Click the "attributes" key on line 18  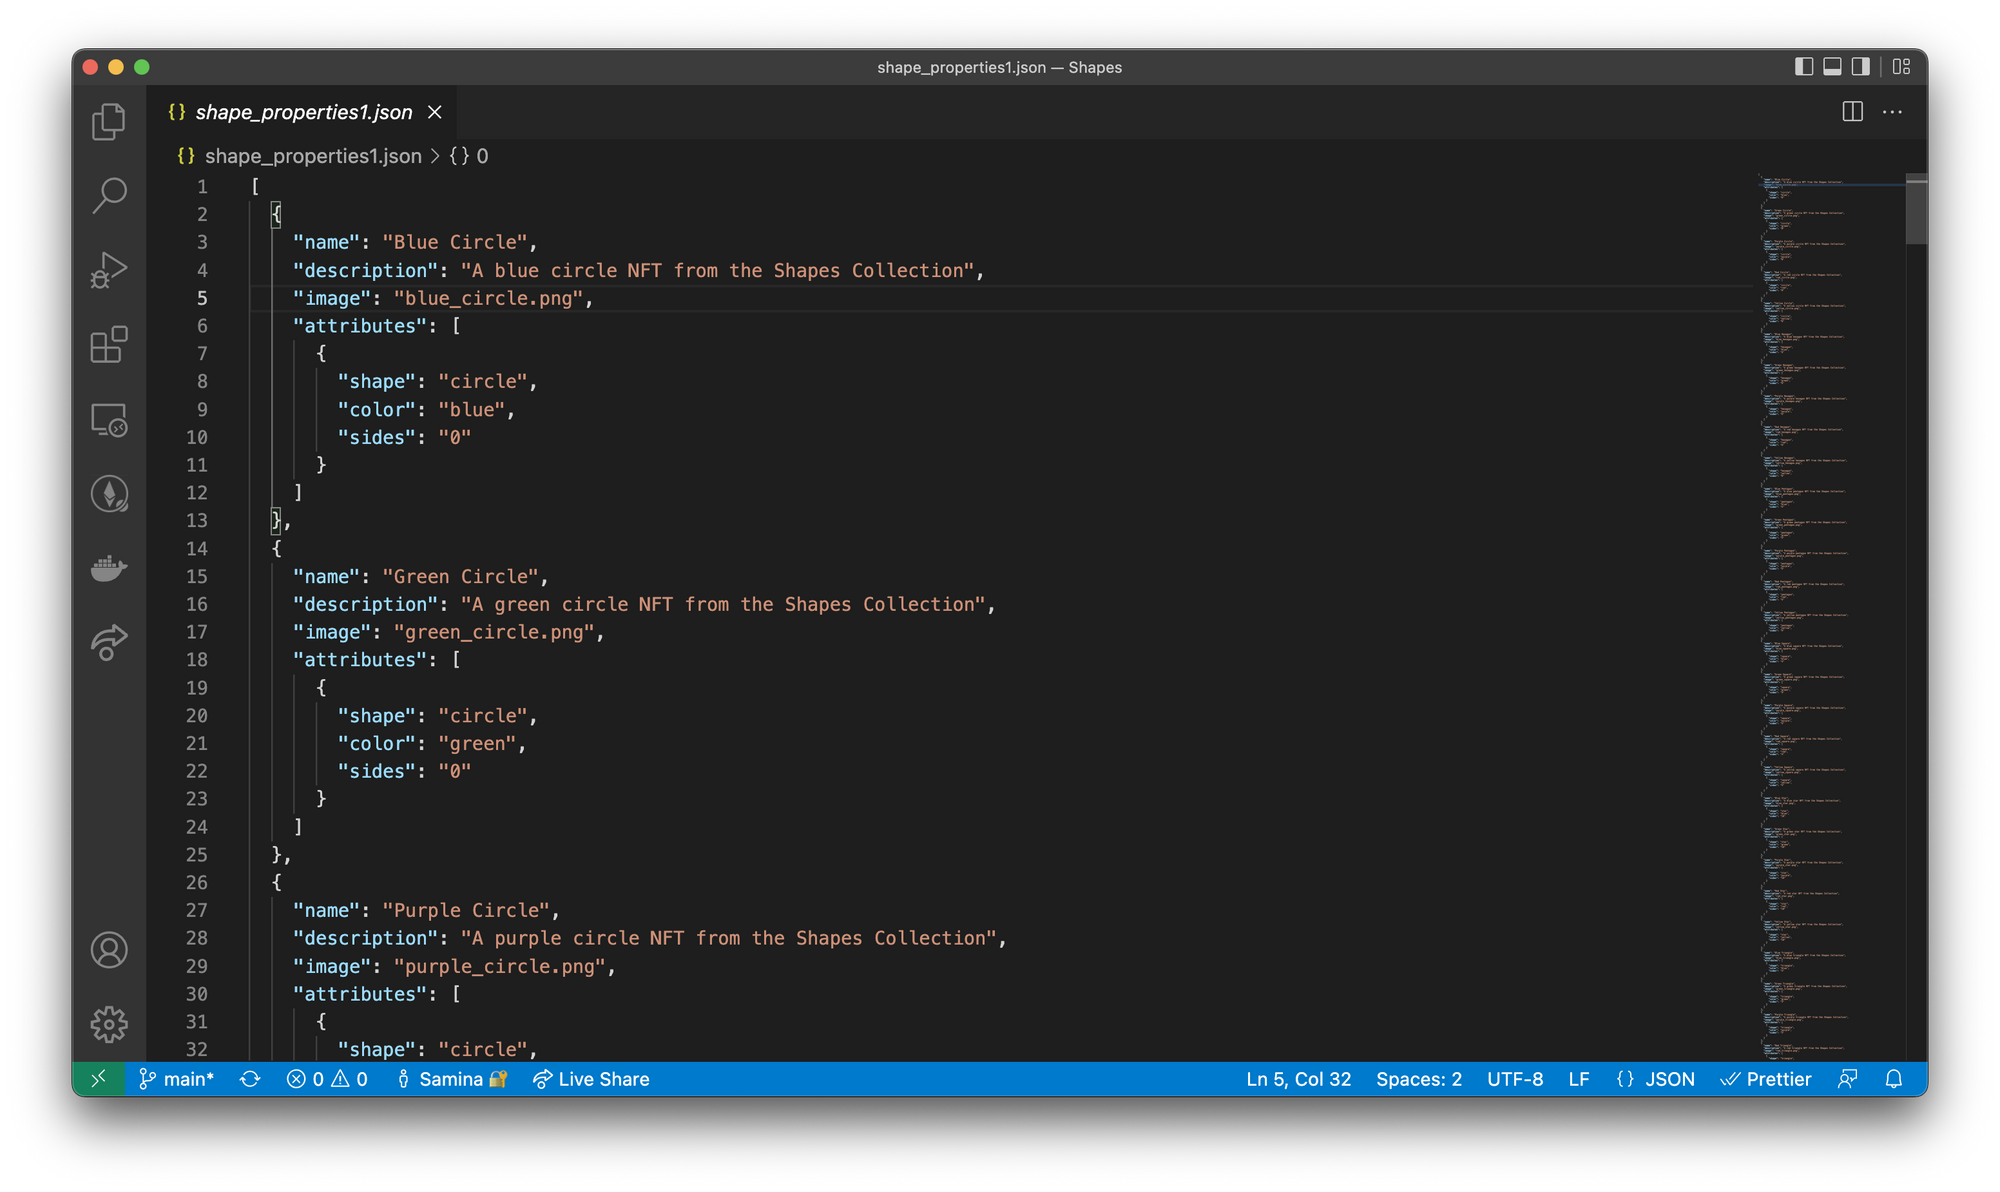click(x=360, y=660)
